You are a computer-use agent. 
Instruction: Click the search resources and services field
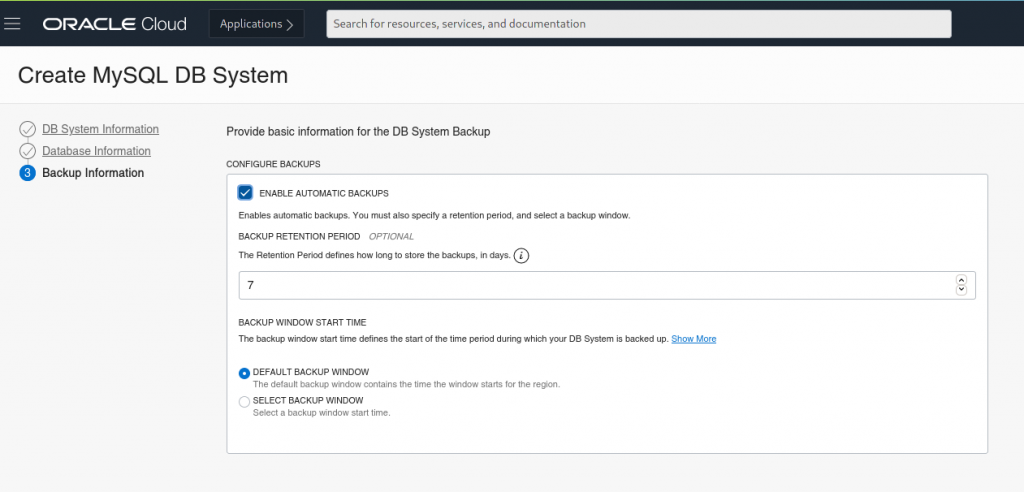[639, 24]
